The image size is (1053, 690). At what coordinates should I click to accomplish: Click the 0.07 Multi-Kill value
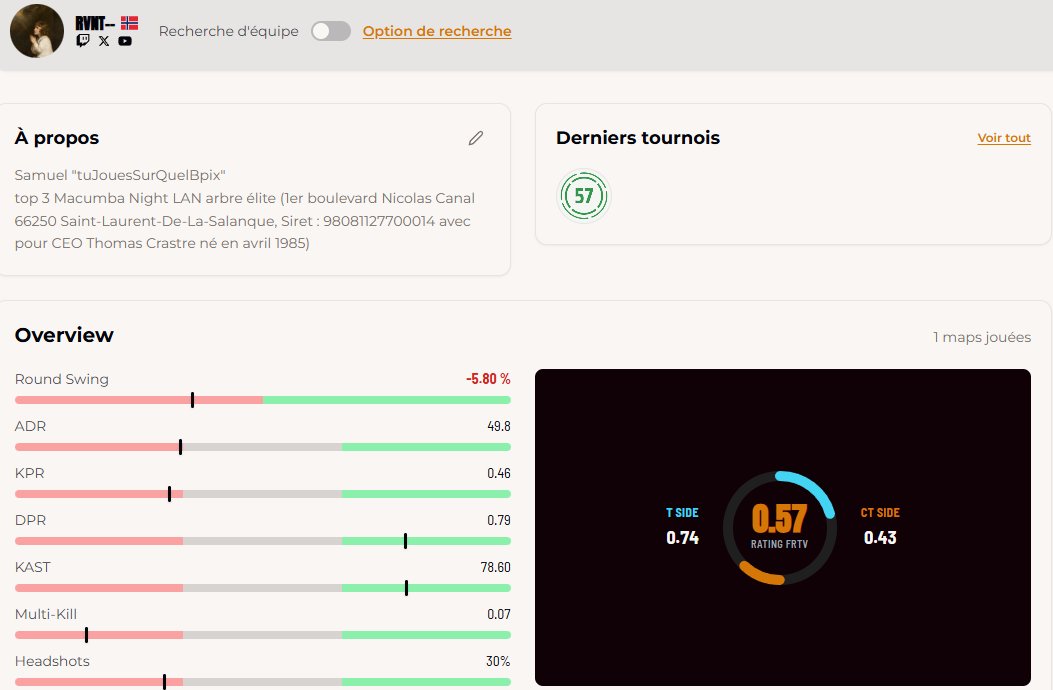499,614
